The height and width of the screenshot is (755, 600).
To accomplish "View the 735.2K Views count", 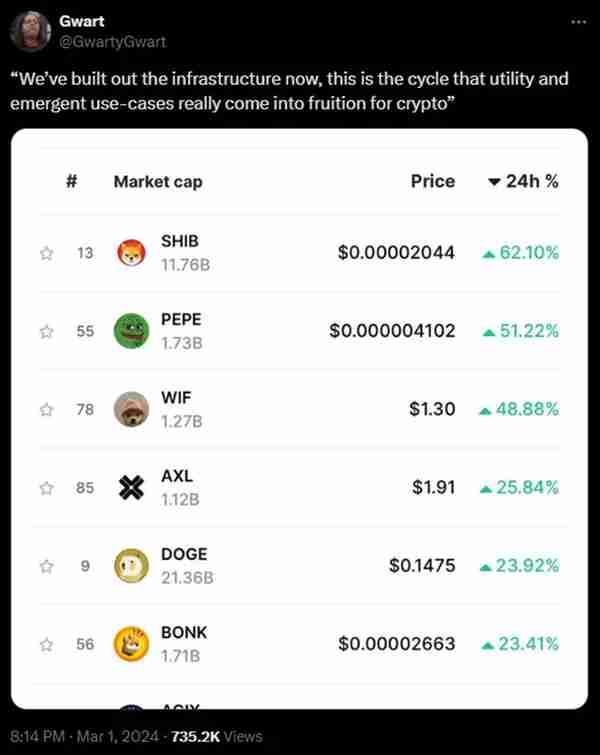I will tap(217, 736).
